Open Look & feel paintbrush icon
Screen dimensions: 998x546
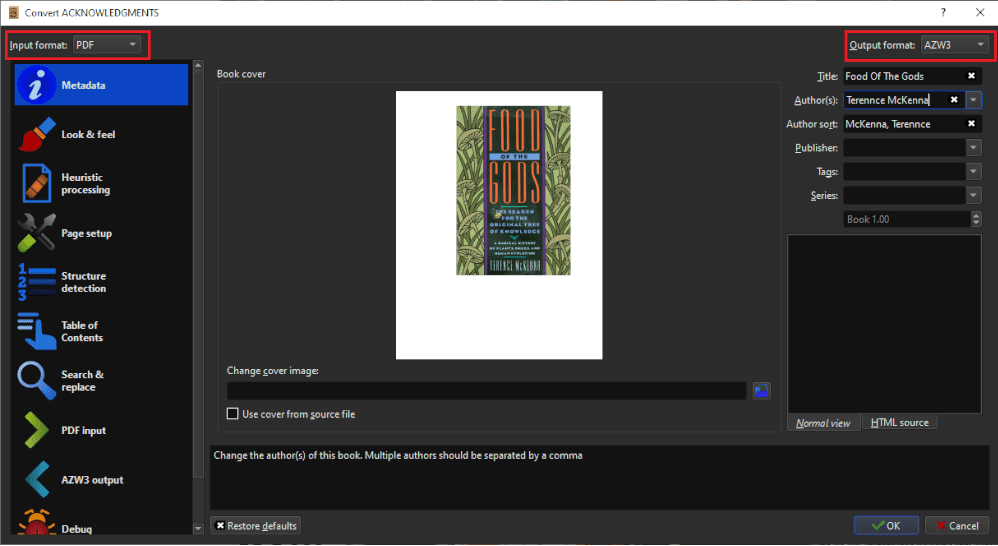point(37,134)
